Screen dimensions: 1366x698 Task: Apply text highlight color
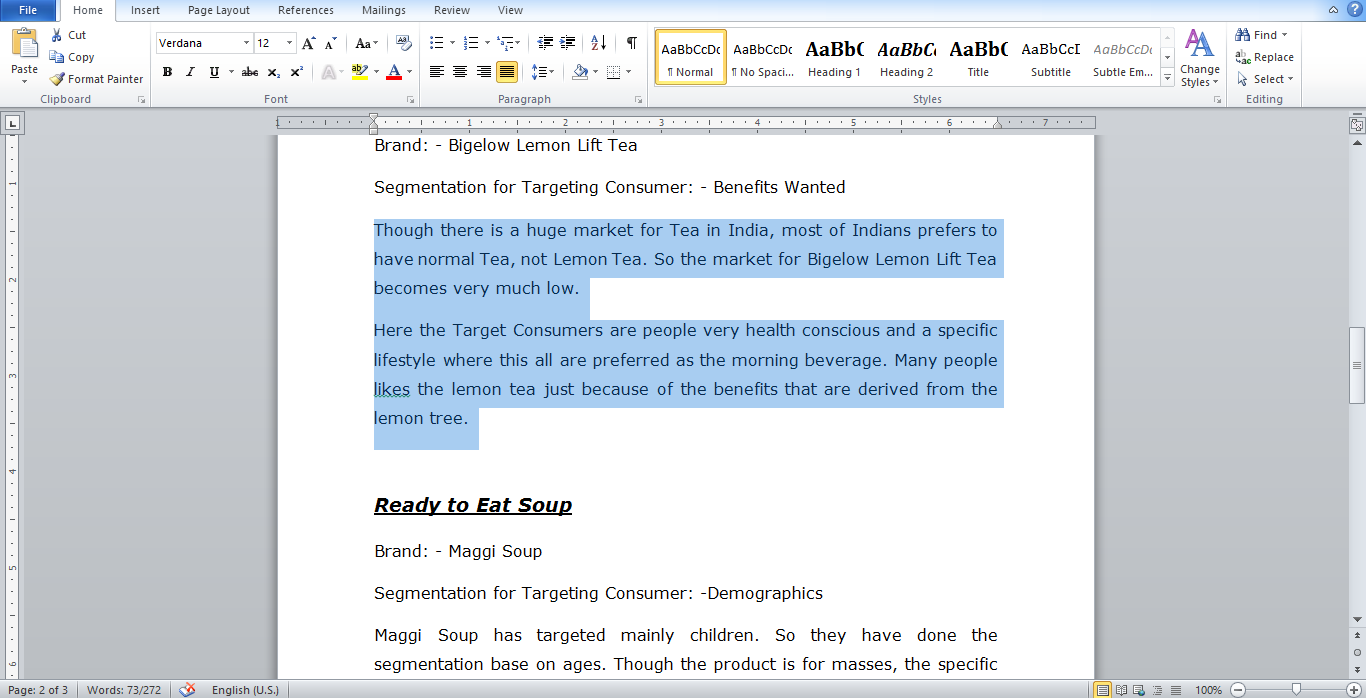click(x=360, y=72)
